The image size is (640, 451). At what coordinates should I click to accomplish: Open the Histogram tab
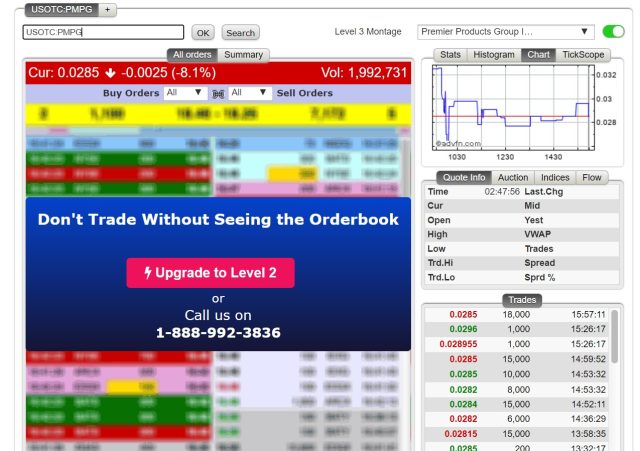[x=494, y=55]
